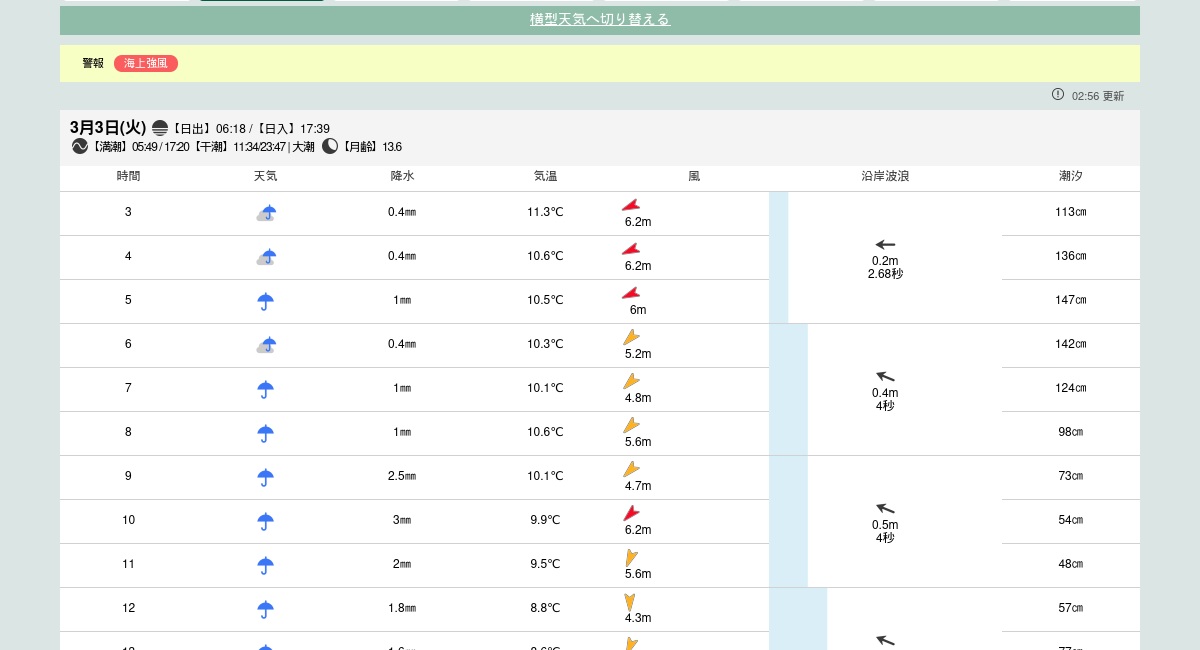Click the 横型天気へ切り替える link
Image resolution: width=1200 pixels, height=650 pixels.
point(599,20)
